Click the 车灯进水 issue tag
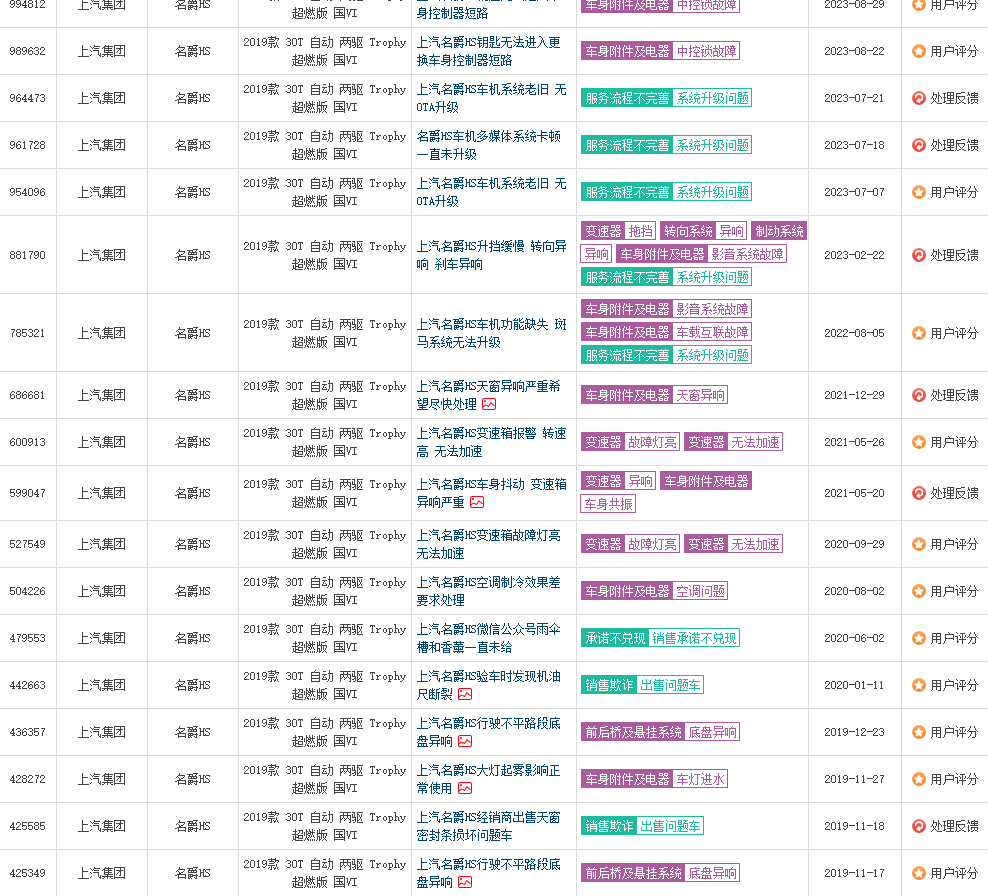The image size is (988, 896). pos(699,779)
